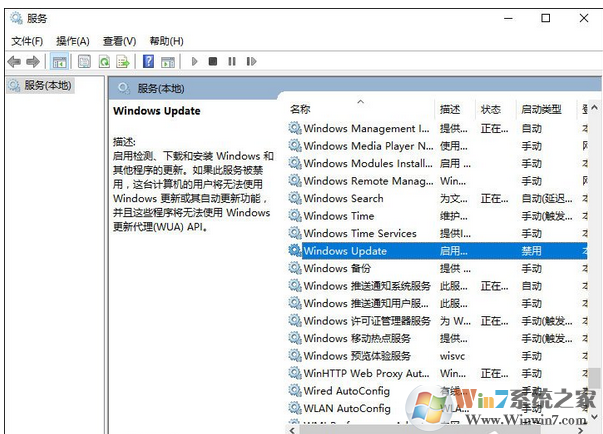Click the Pause service icon
This screenshot has width=603, height=434.
[x=232, y=62]
